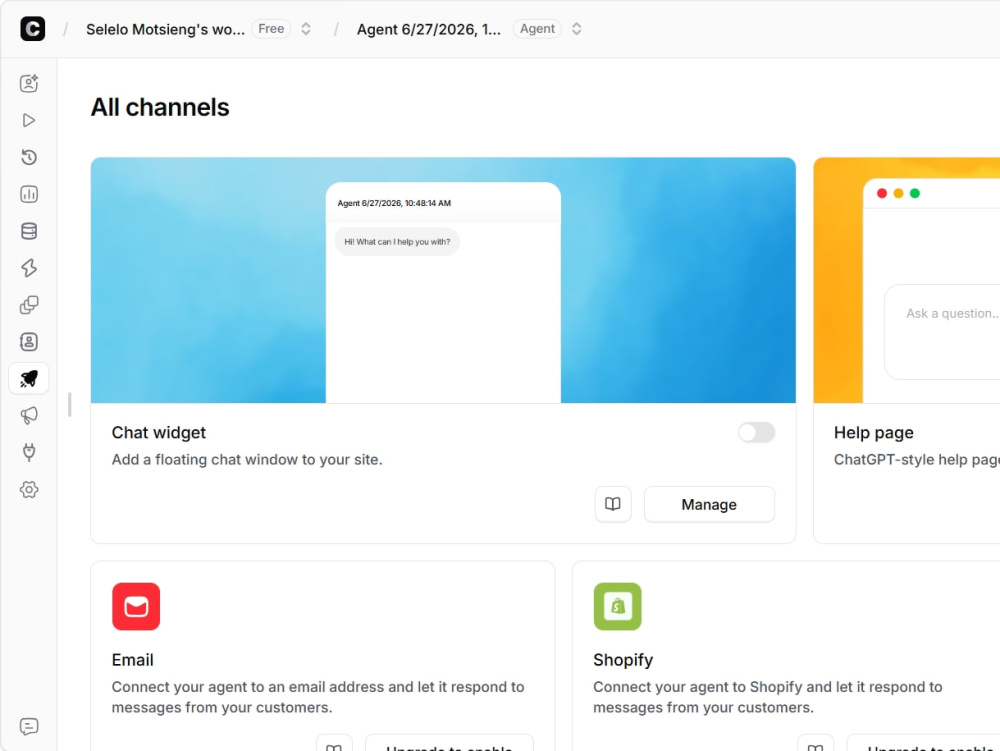This screenshot has width=1000, height=751.
Task: Click 'Hi! What can I help you with?' bubble
Action: coord(397,242)
